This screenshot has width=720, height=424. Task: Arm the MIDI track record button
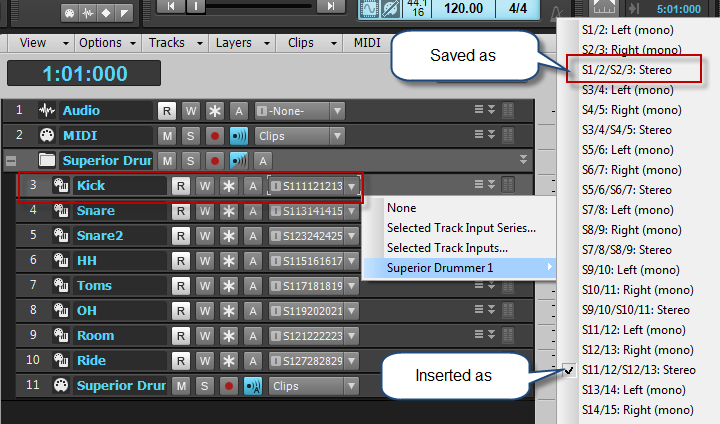pyautogui.click(x=214, y=135)
